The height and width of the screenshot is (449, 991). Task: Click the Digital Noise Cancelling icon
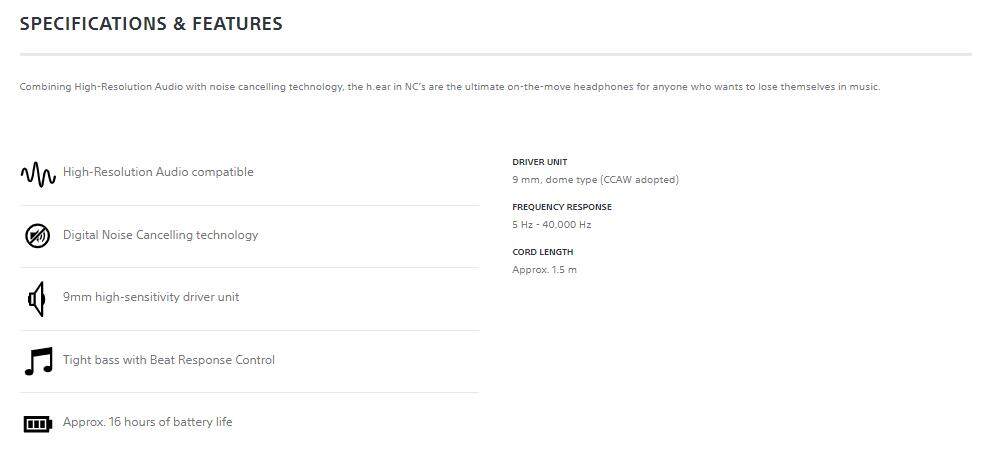click(x=37, y=236)
